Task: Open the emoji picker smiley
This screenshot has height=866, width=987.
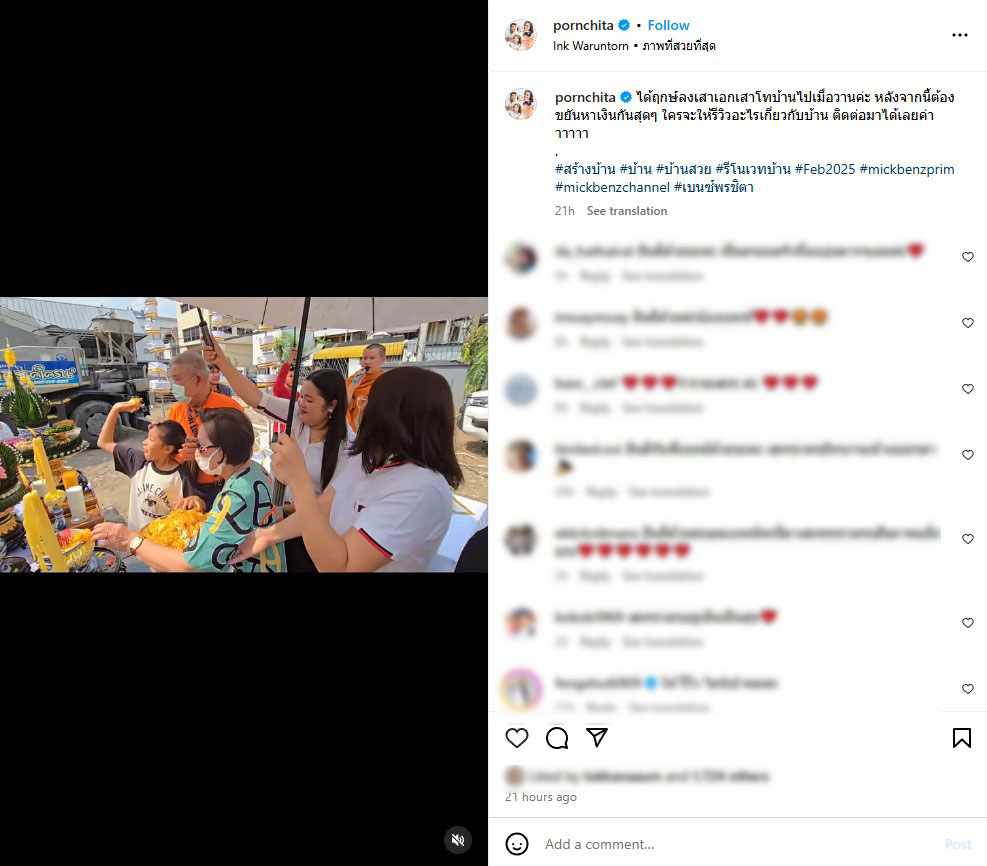Action: pyautogui.click(x=517, y=844)
